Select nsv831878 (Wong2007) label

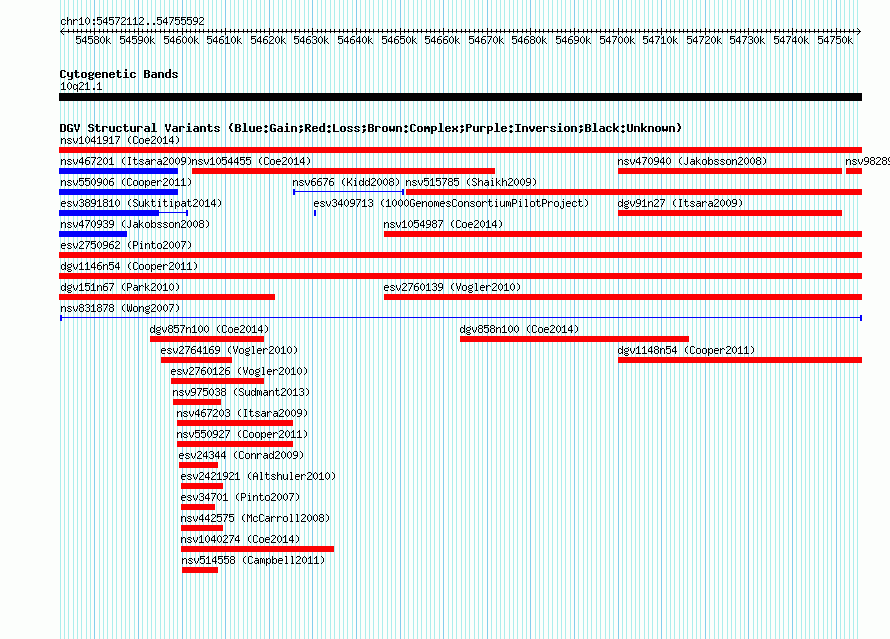point(120,308)
